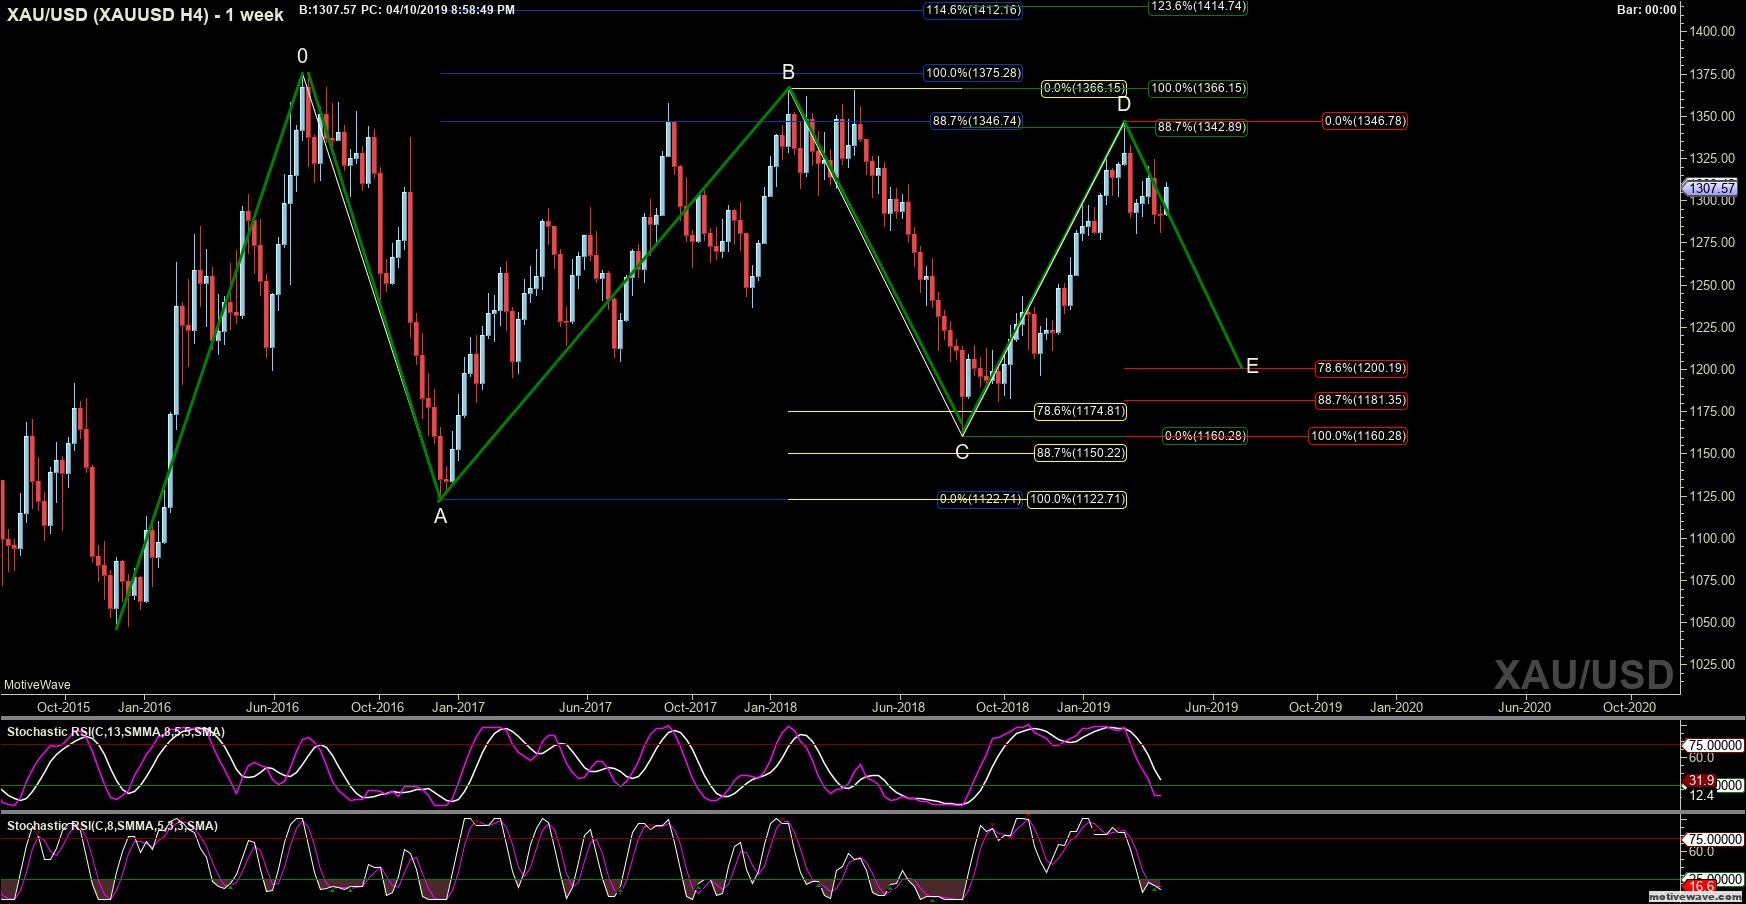This screenshot has width=1746, height=904.
Task: Select the 123.6%(1414.74) Fibonacci label
Action: click(1198, 6)
